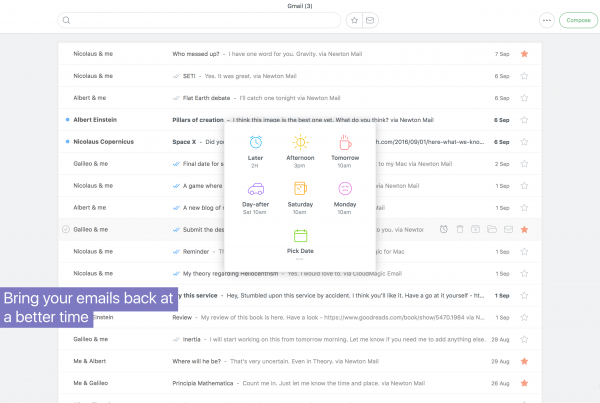Choose Monday 10am snooze option

pyautogui.click(x=345, y=198)
